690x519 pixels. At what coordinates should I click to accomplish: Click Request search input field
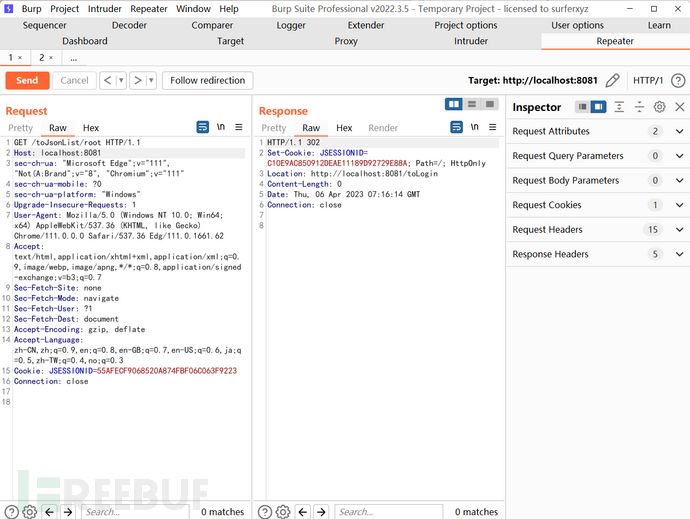[x=135, y=512]
